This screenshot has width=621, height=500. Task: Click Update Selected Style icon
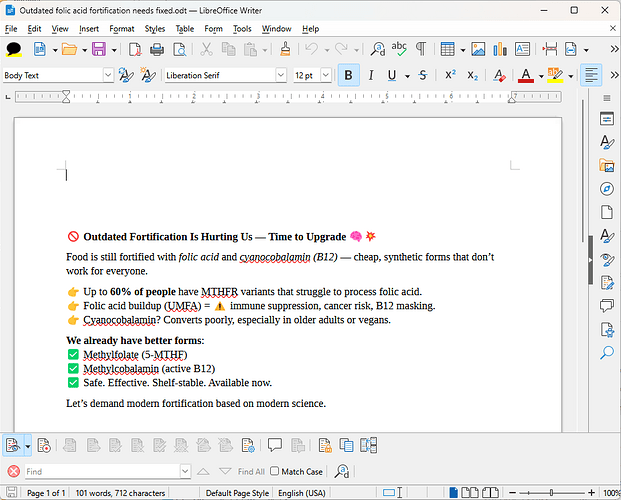click(126, 75)
